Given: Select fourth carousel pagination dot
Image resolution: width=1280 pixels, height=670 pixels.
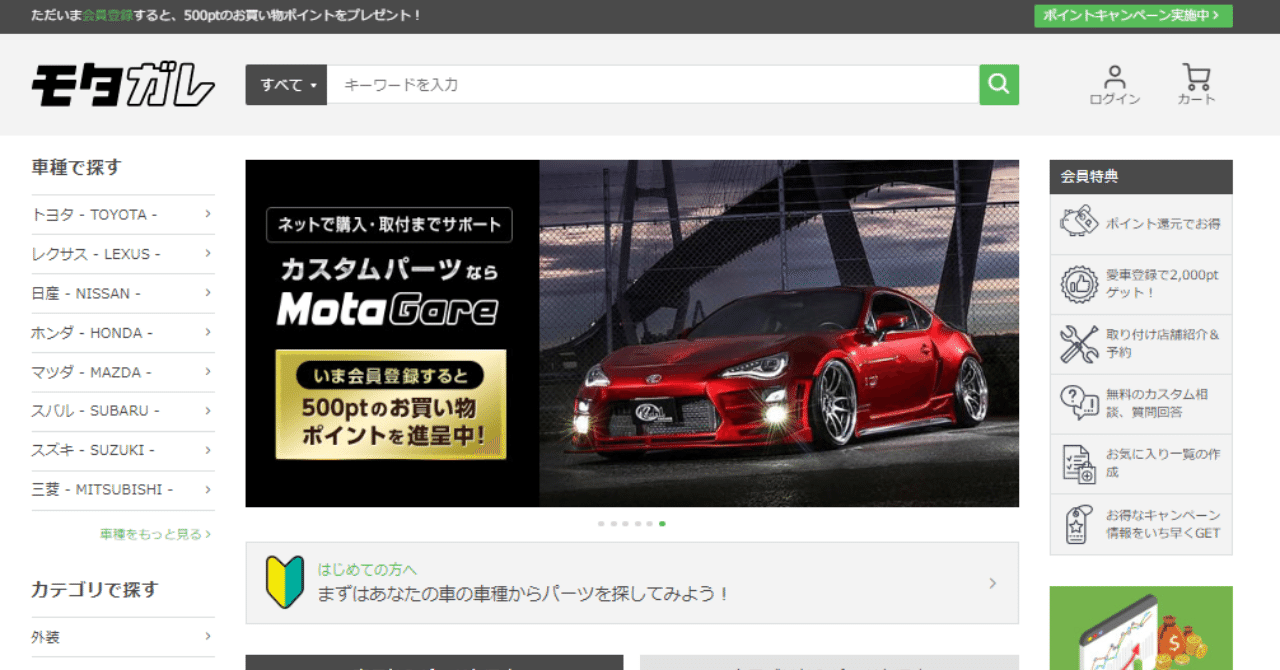Looking at the screenshot, I should point(637,523).
